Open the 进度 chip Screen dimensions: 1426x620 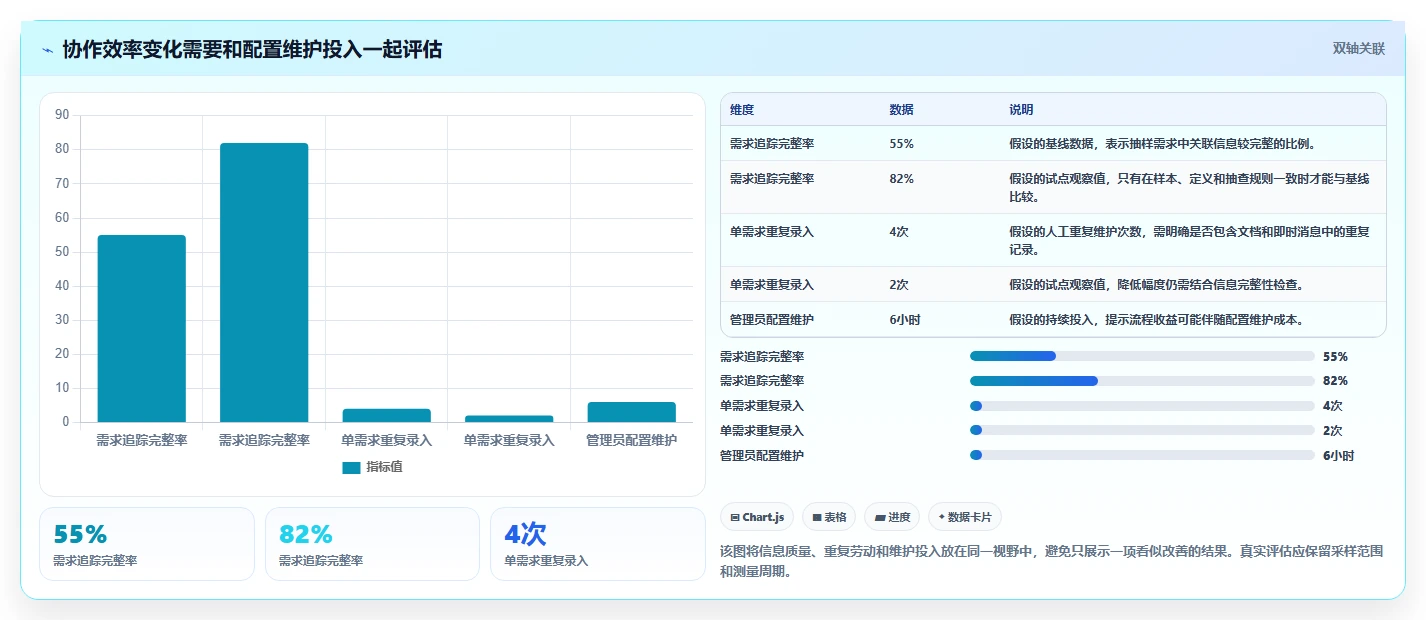892,517
